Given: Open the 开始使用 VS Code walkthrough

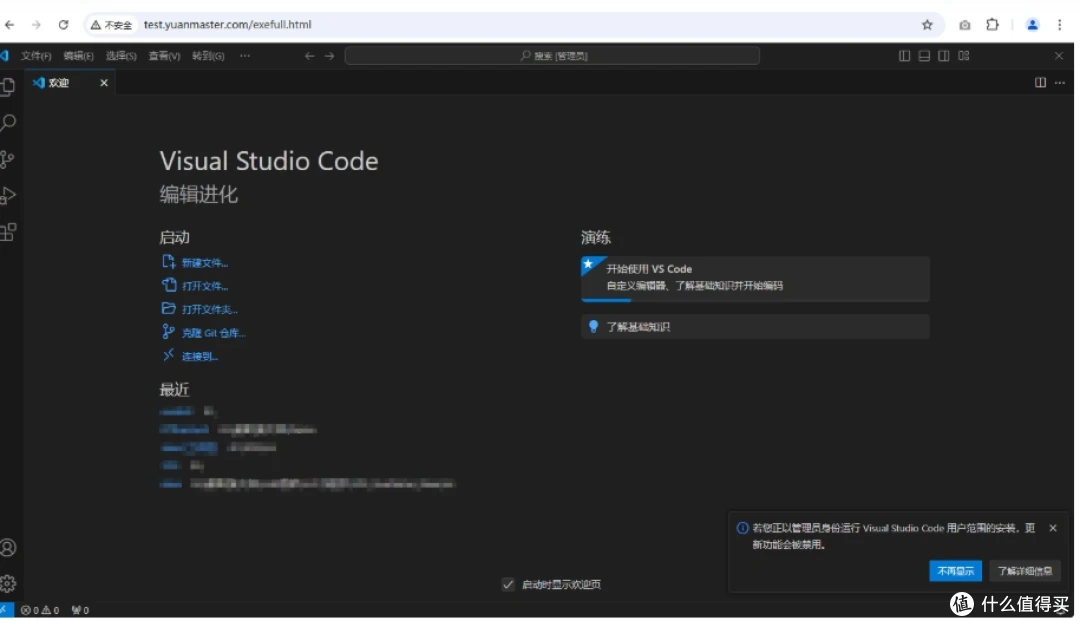Looking at the screenshot, I should (755, 279).
